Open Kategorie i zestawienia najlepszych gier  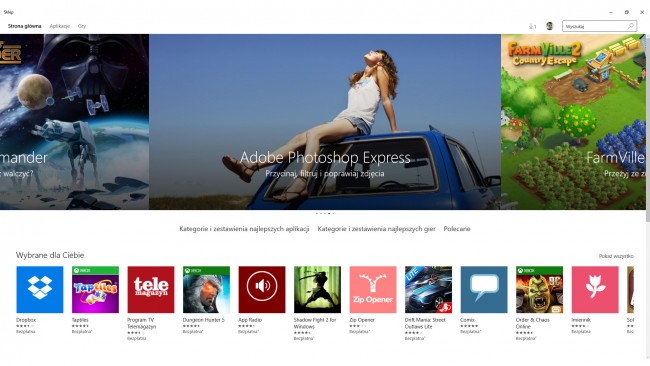pyautogui.click(x=376, y=229)
